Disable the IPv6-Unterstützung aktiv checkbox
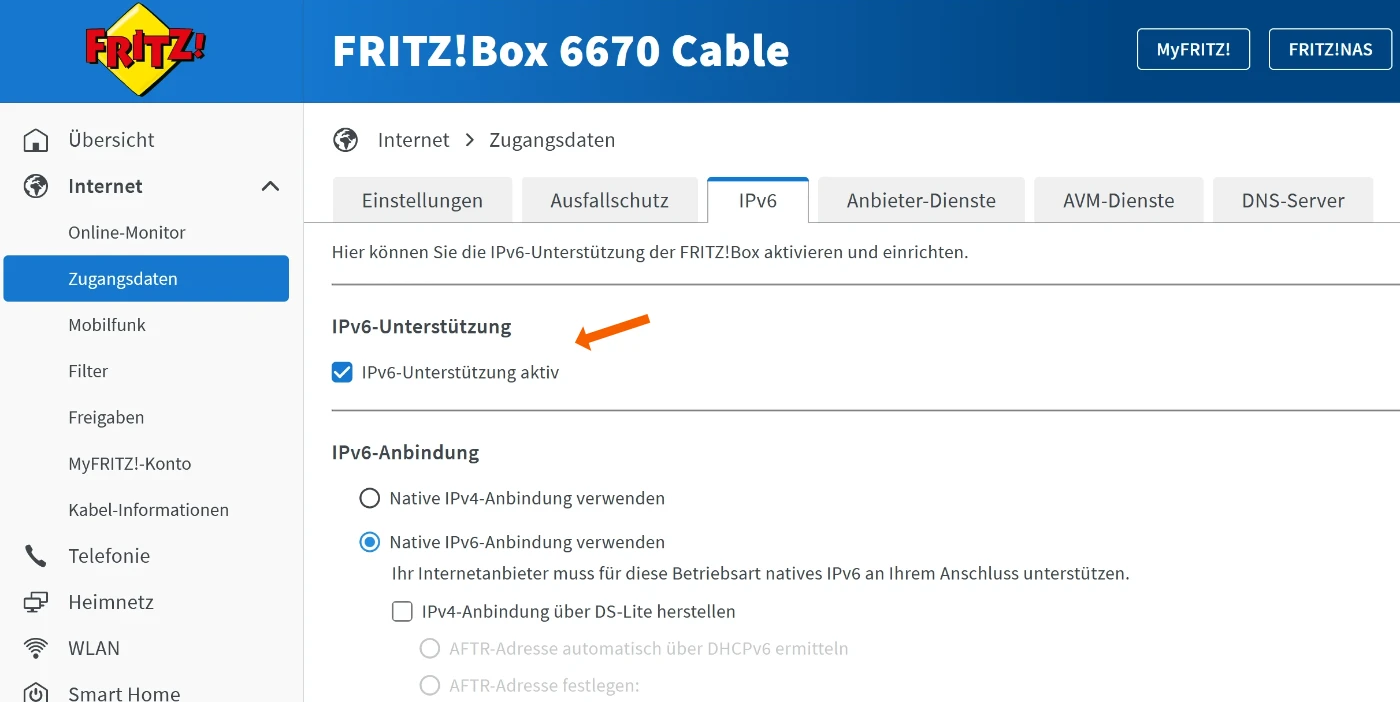The width and height of the screenshot is (1400, 702). tap(342, 371)
